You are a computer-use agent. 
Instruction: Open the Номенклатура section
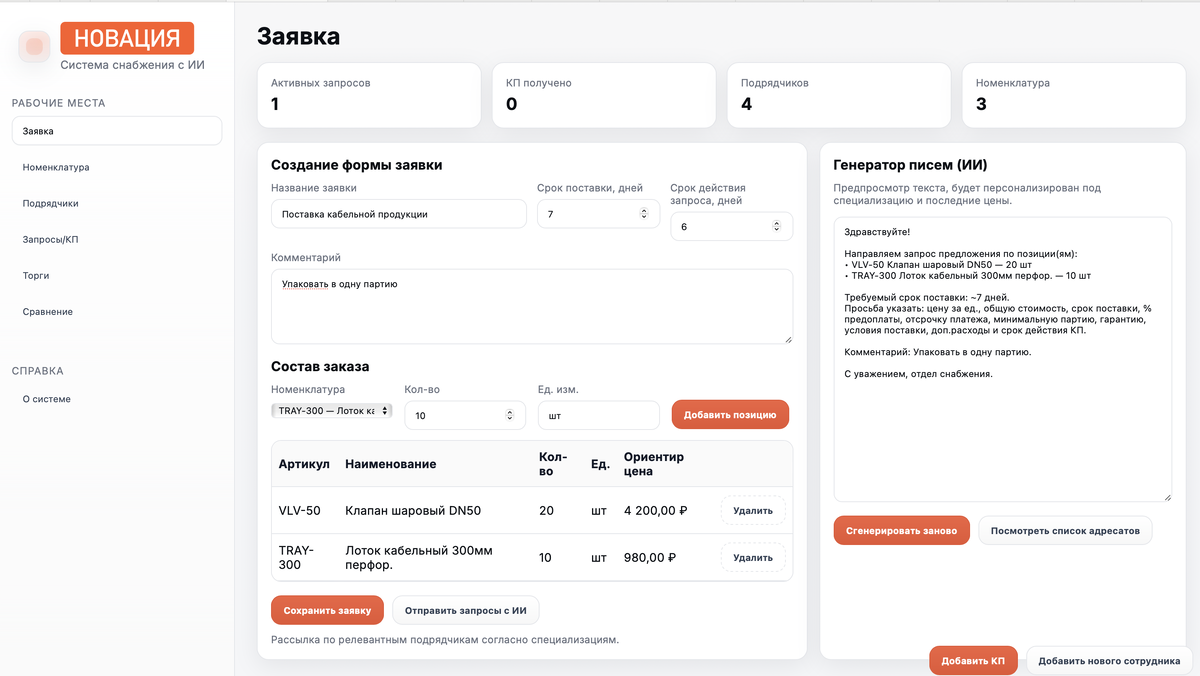pyautogui.click(x=117, y=167)
